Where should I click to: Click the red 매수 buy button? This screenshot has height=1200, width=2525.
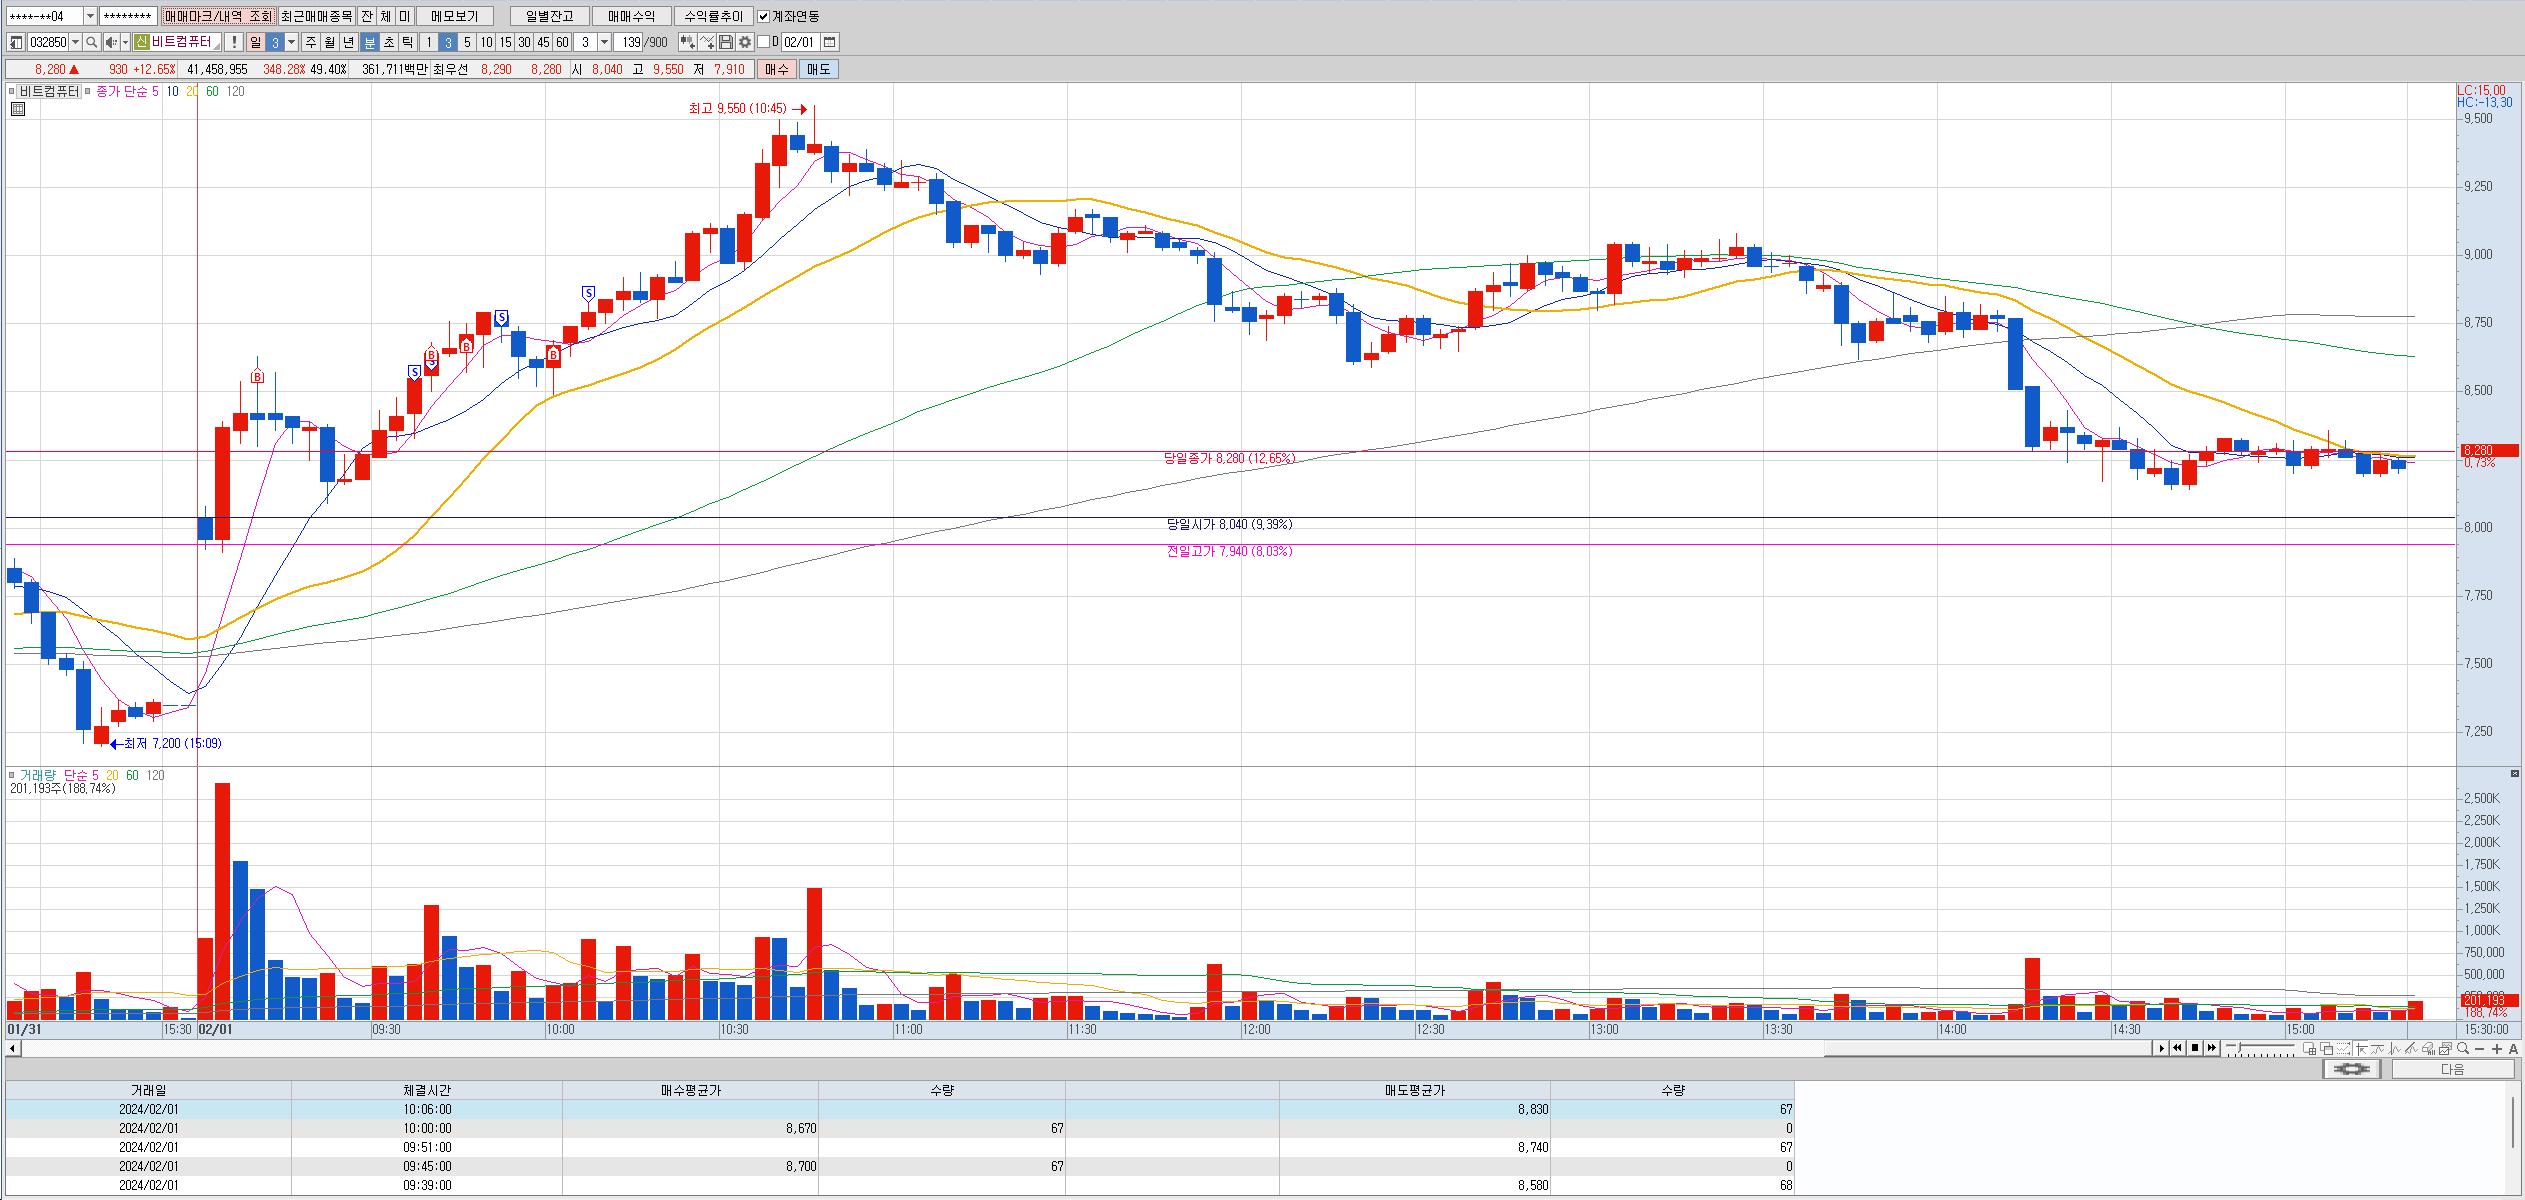point(777,69)
